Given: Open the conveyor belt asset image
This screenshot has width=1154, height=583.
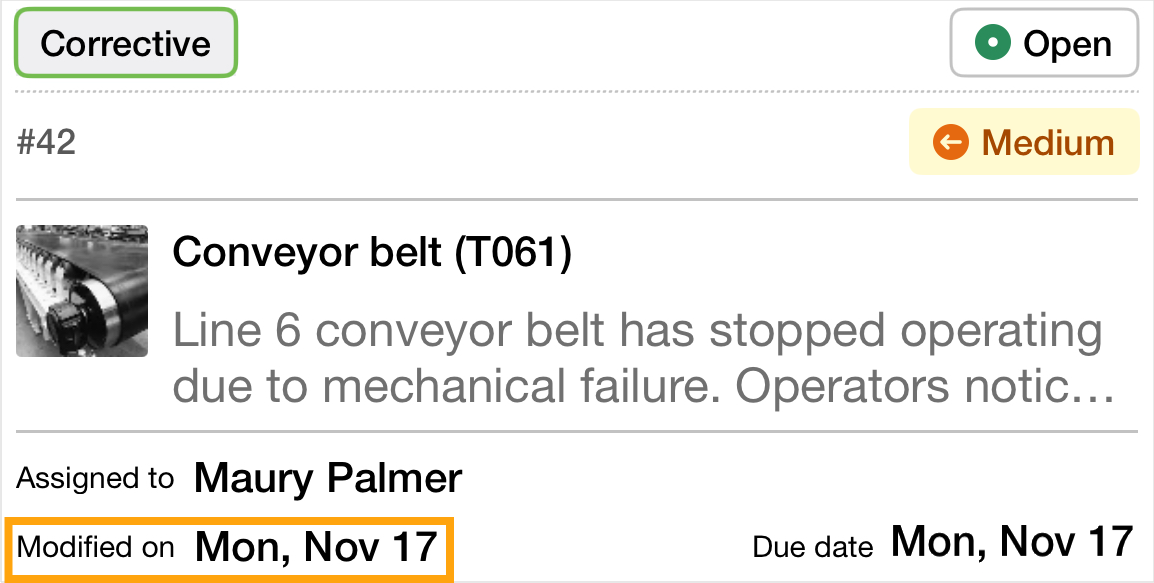Looking at the screenshot, I should click(81, 291).
